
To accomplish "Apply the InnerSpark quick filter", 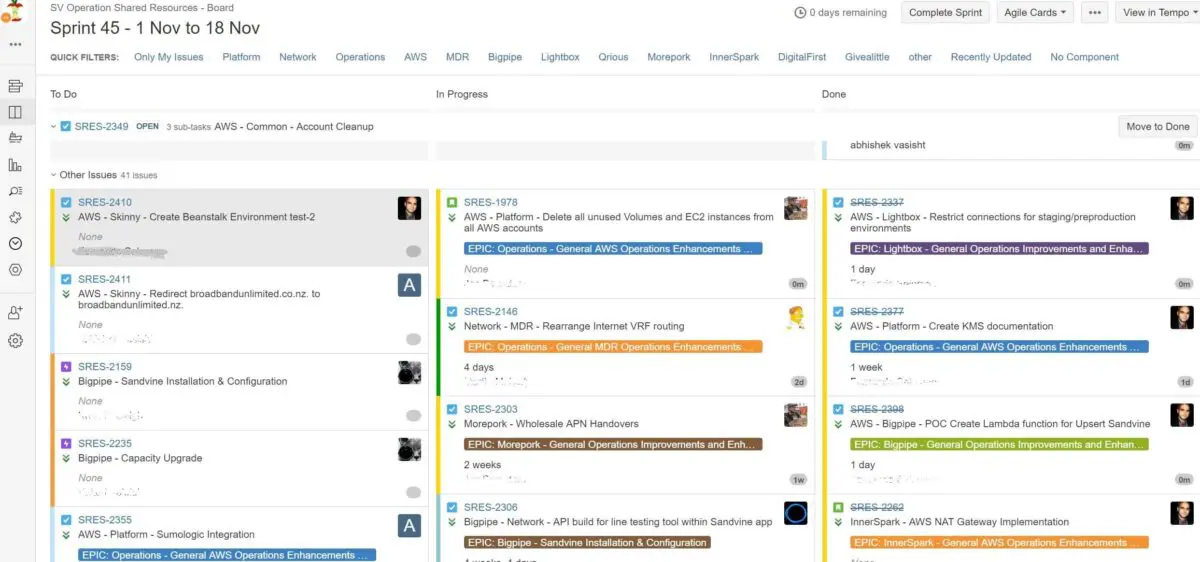I will (735, 57).
